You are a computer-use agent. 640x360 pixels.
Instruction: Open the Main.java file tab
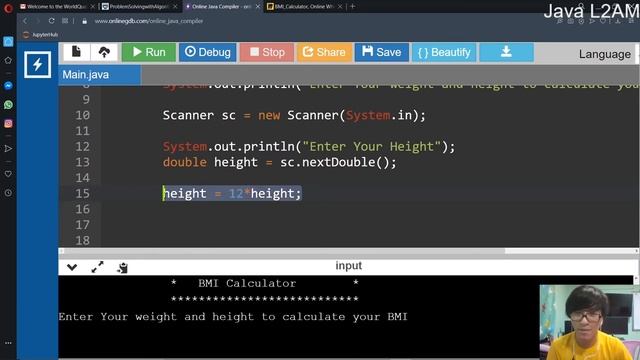[x=100, y=75]
